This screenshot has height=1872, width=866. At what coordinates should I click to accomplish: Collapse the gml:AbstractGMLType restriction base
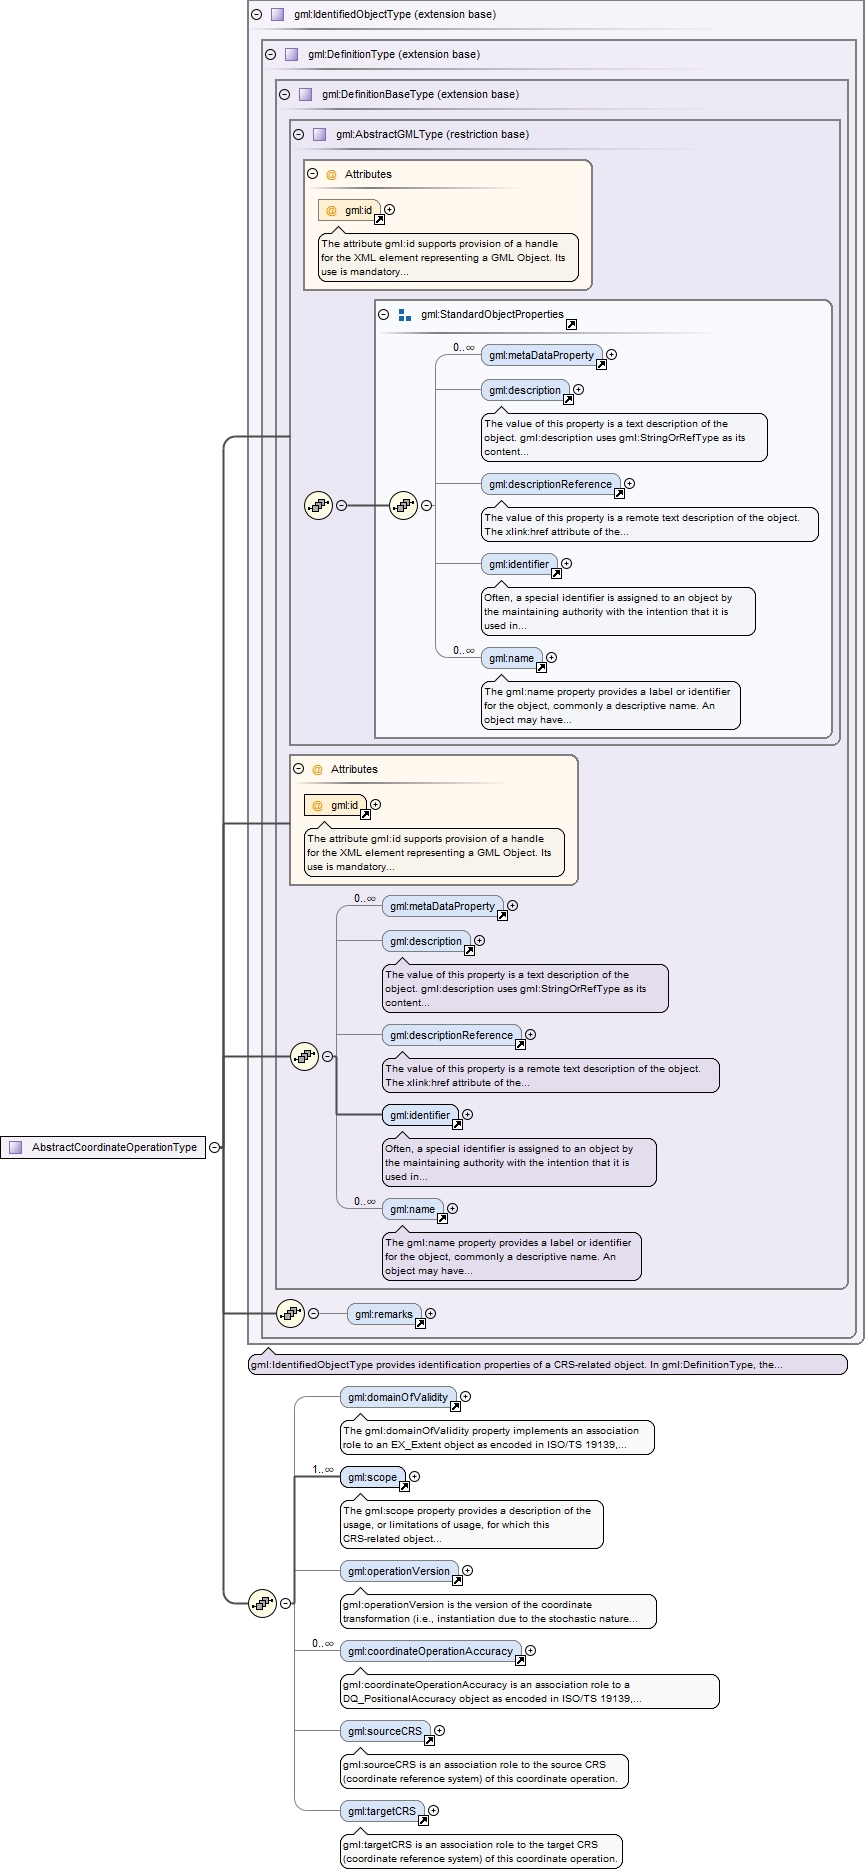point(299,135)
